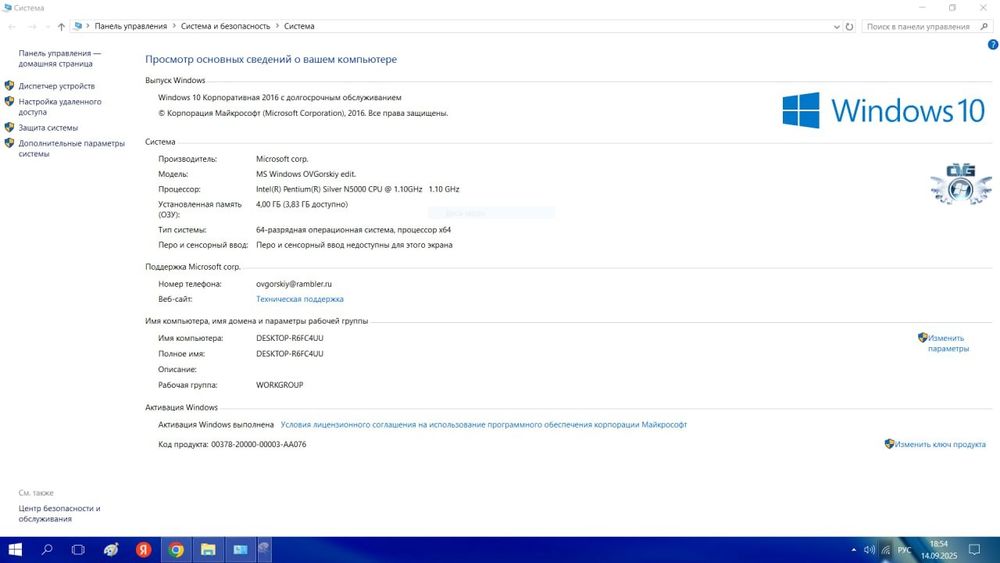
Task: Open Панель управления — домашняя страница
Action: (x=59, y=59)
